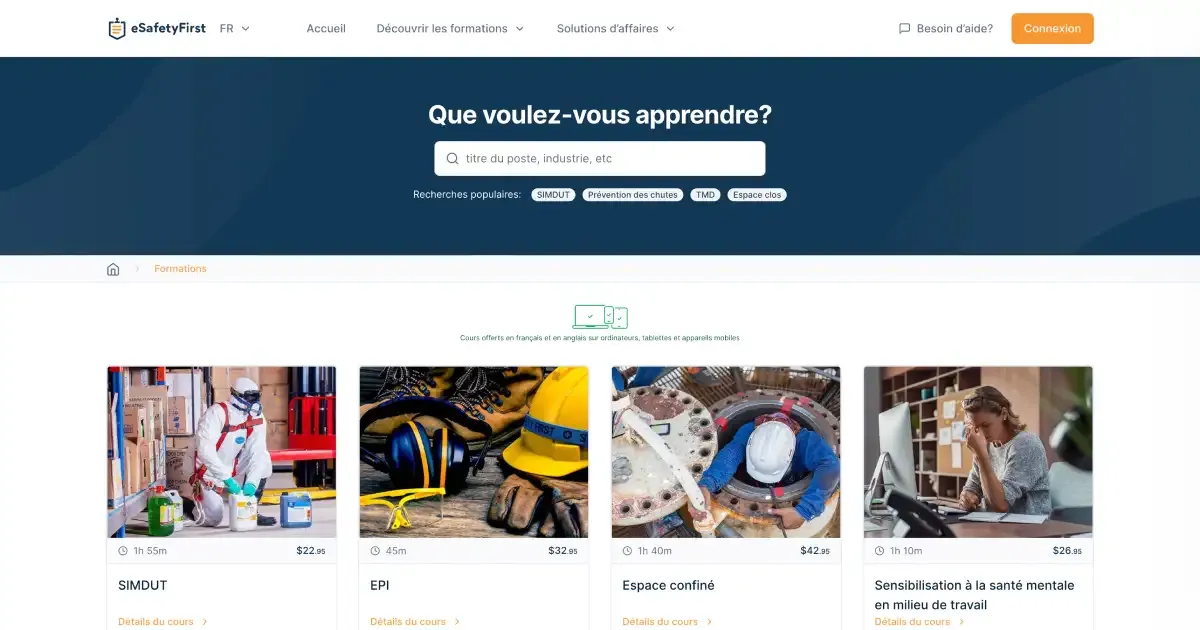The height and width of the screenshot is (630, 1200).
Task: Open Détails du cours for SIMDUT
Action: (x=163, y=622)
